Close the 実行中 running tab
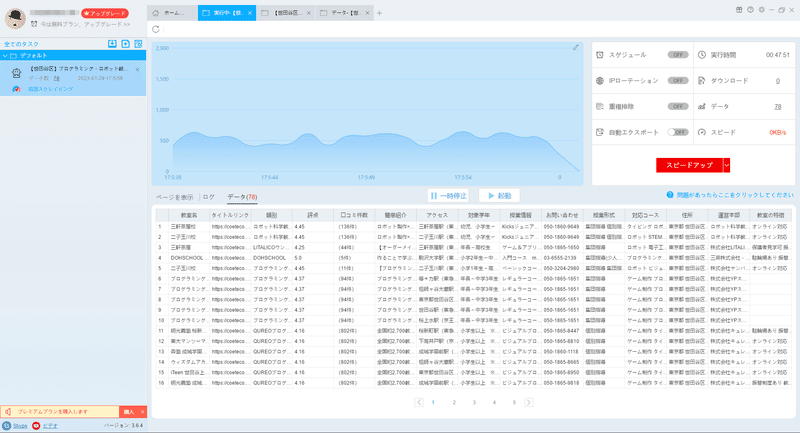This screenshot has height=433, width=800. click(x=250, y=13)
